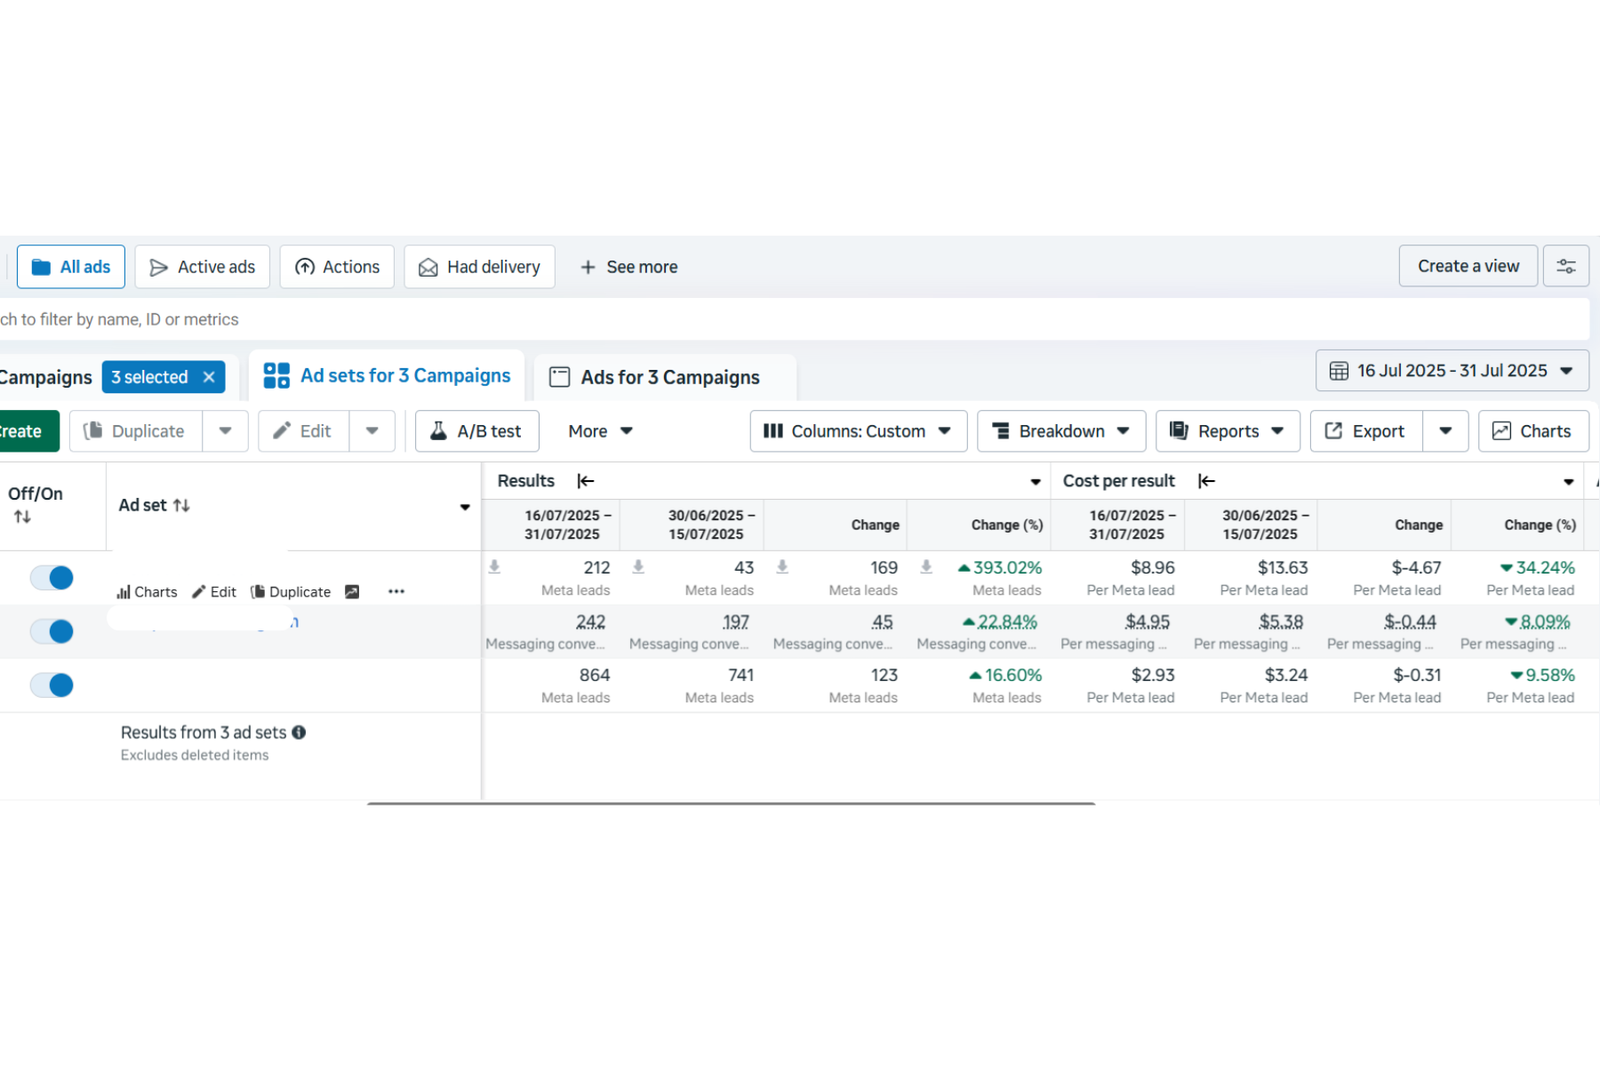Collapse Cost per result column group icon
This screenshot has height=1067, width=1600.
[x=1207, y=481]
